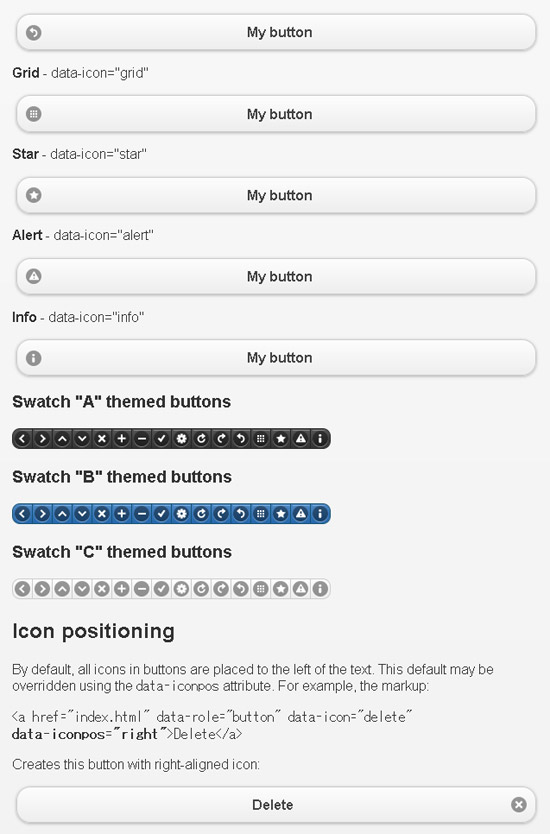Select the alert icon in Swatch C row
Screen dimensions: 550x834
(x=301, y=589)
